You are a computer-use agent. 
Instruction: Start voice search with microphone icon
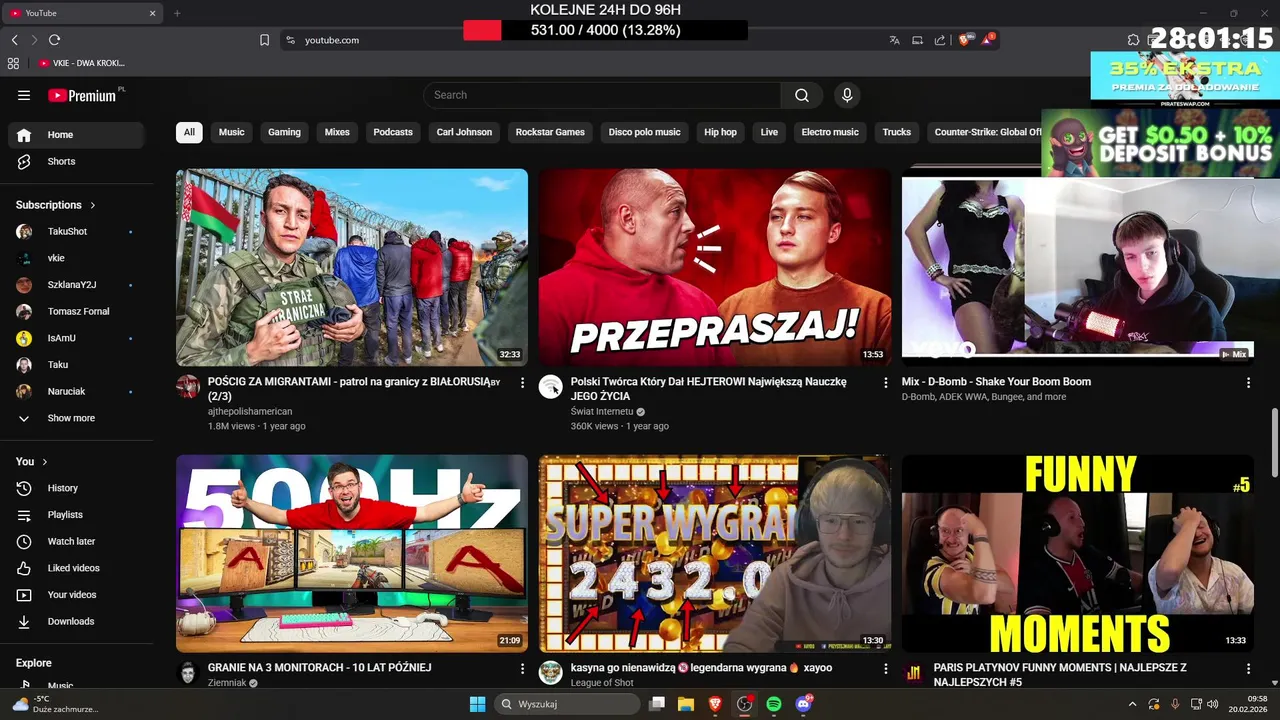click(x=847, y=95)
